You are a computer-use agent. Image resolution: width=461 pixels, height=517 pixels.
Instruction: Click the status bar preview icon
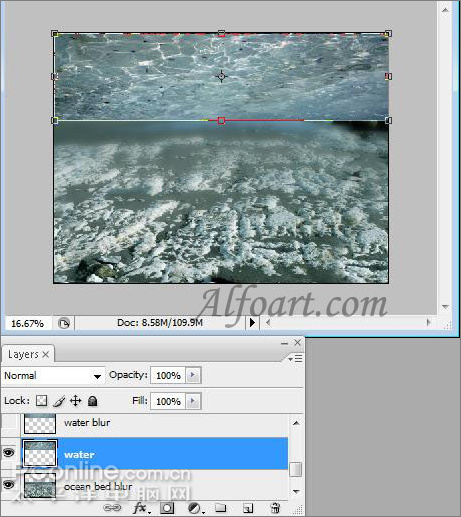tap(64, 323)
